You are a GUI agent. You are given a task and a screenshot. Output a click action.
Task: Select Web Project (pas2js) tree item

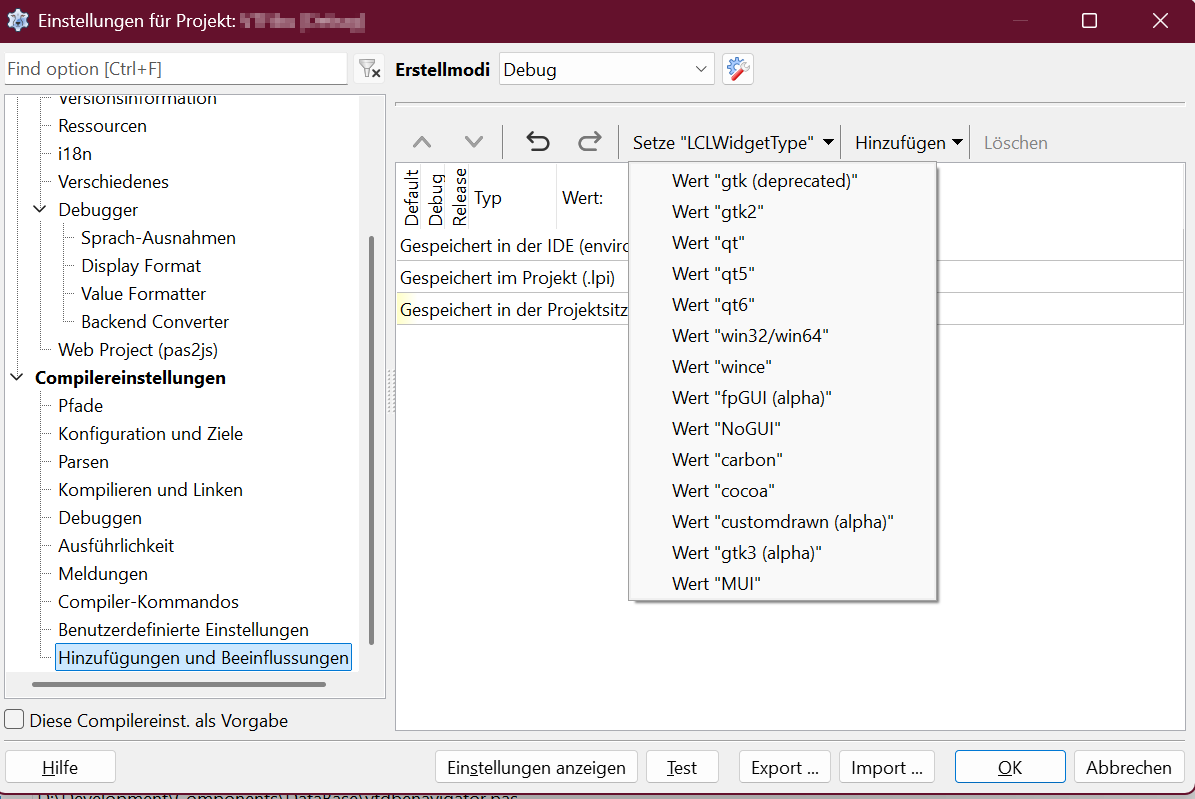pyautogui.click(x=138, y=350)
